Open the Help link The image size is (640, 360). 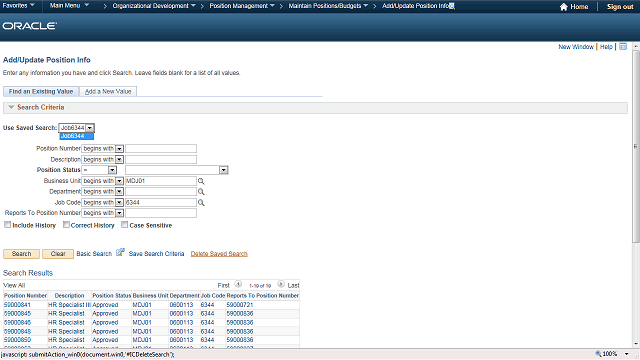click(606, 47)
